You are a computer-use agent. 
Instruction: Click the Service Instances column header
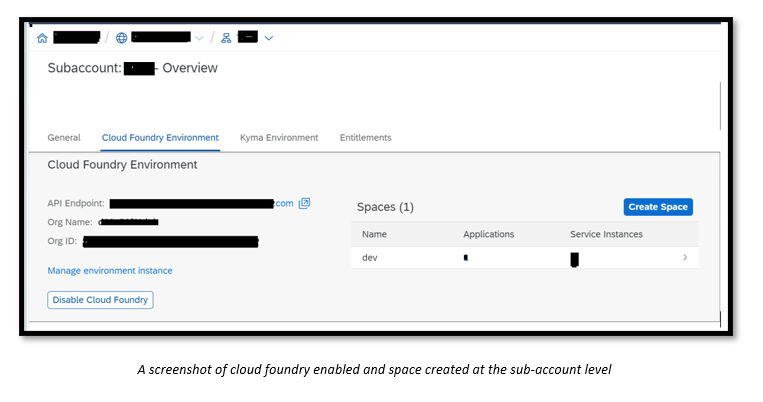[x=606, y=234]
